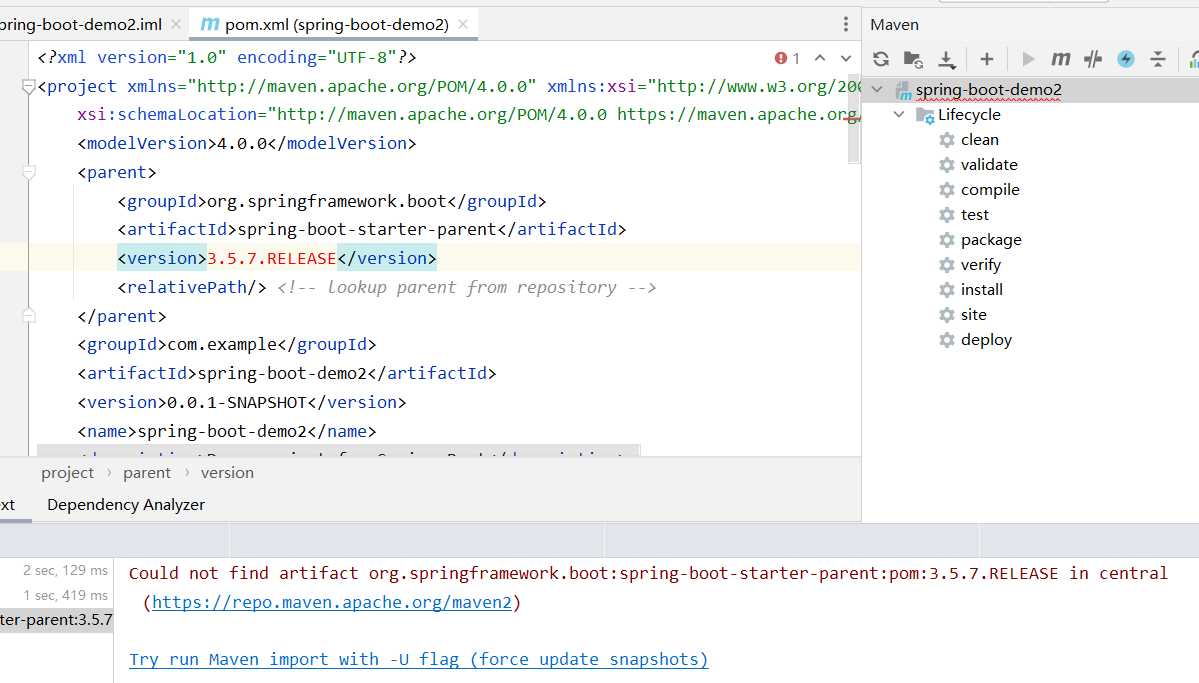Download sources and documentation icon
1199x683 pixels.
947,59
